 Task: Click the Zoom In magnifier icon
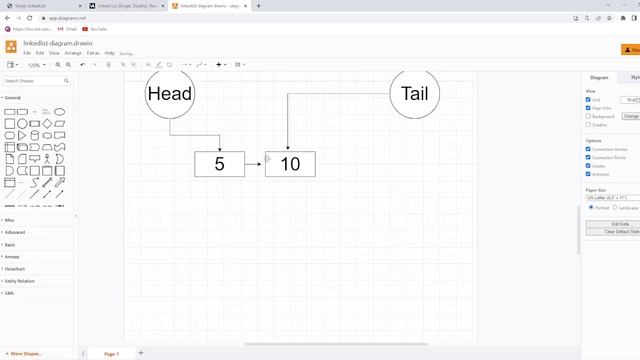[x=58, y=64]
